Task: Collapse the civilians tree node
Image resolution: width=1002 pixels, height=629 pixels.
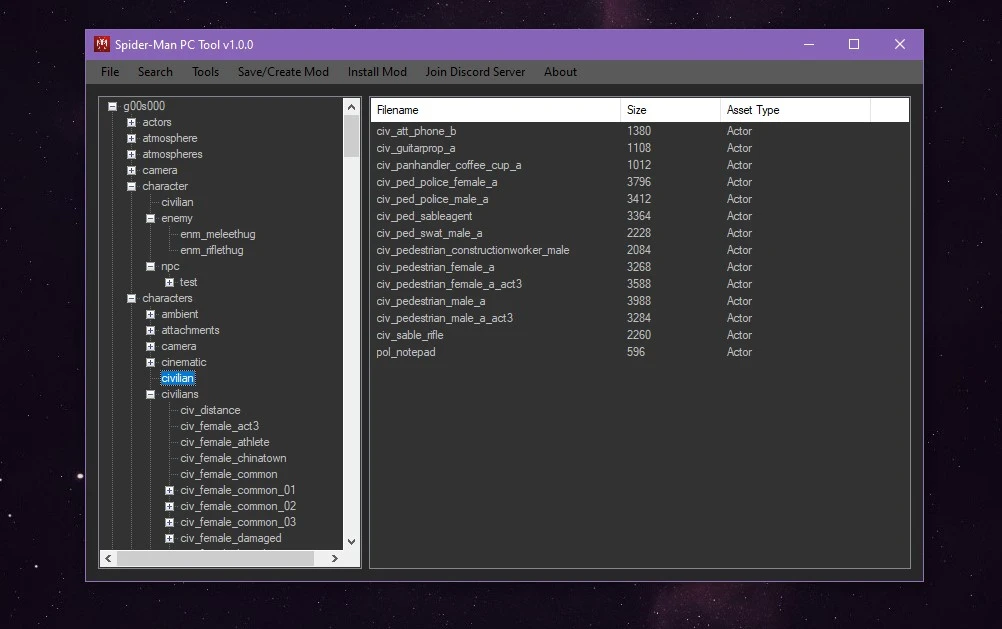Action: coord(150,395)
